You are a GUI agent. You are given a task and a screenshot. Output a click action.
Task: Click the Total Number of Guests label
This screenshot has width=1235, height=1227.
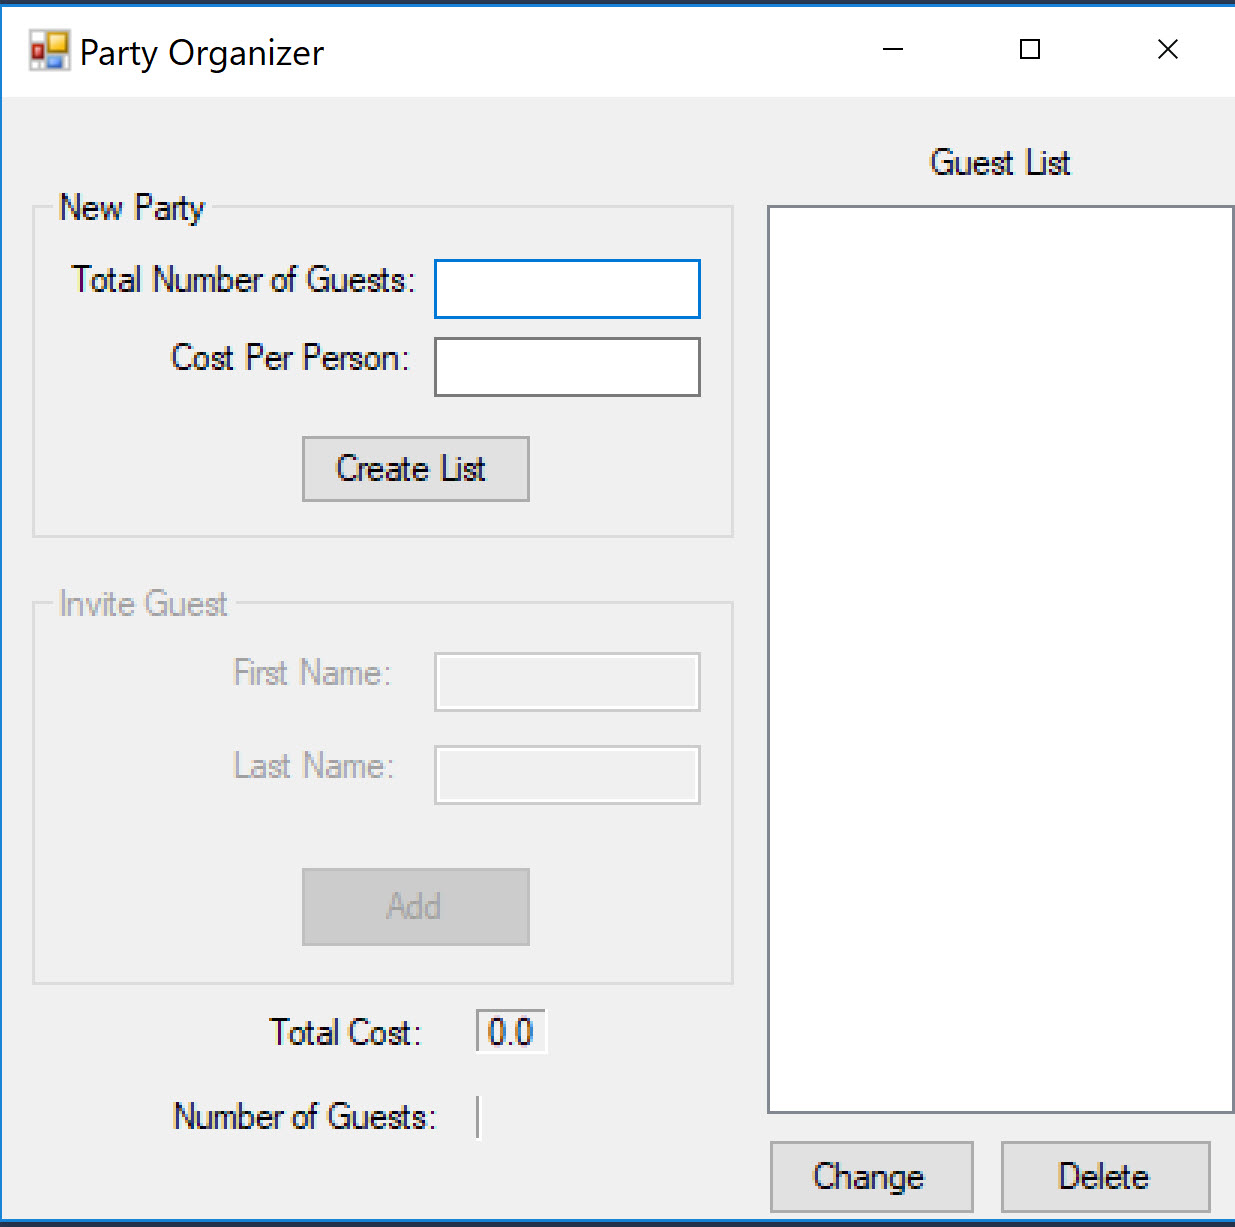pyautogui.click(x=243, y=280)
